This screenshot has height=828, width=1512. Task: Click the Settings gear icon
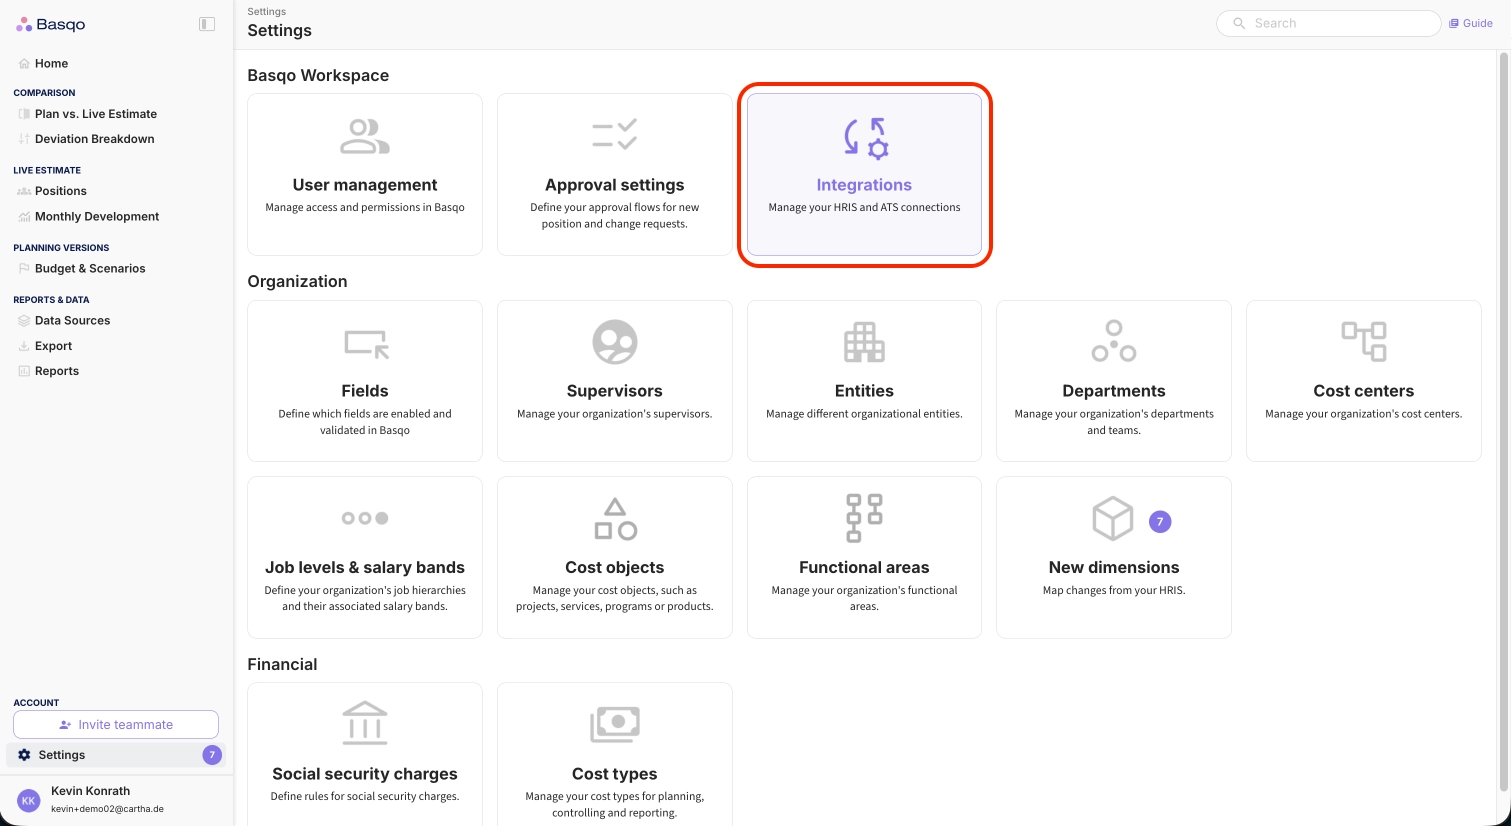point(24,755)
